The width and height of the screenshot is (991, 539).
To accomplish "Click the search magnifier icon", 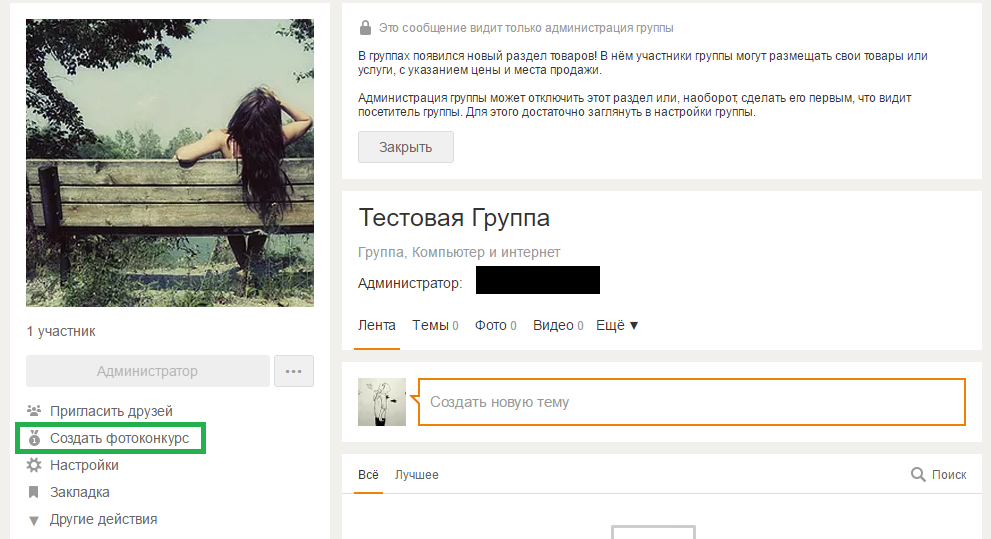I will (918, 475).
